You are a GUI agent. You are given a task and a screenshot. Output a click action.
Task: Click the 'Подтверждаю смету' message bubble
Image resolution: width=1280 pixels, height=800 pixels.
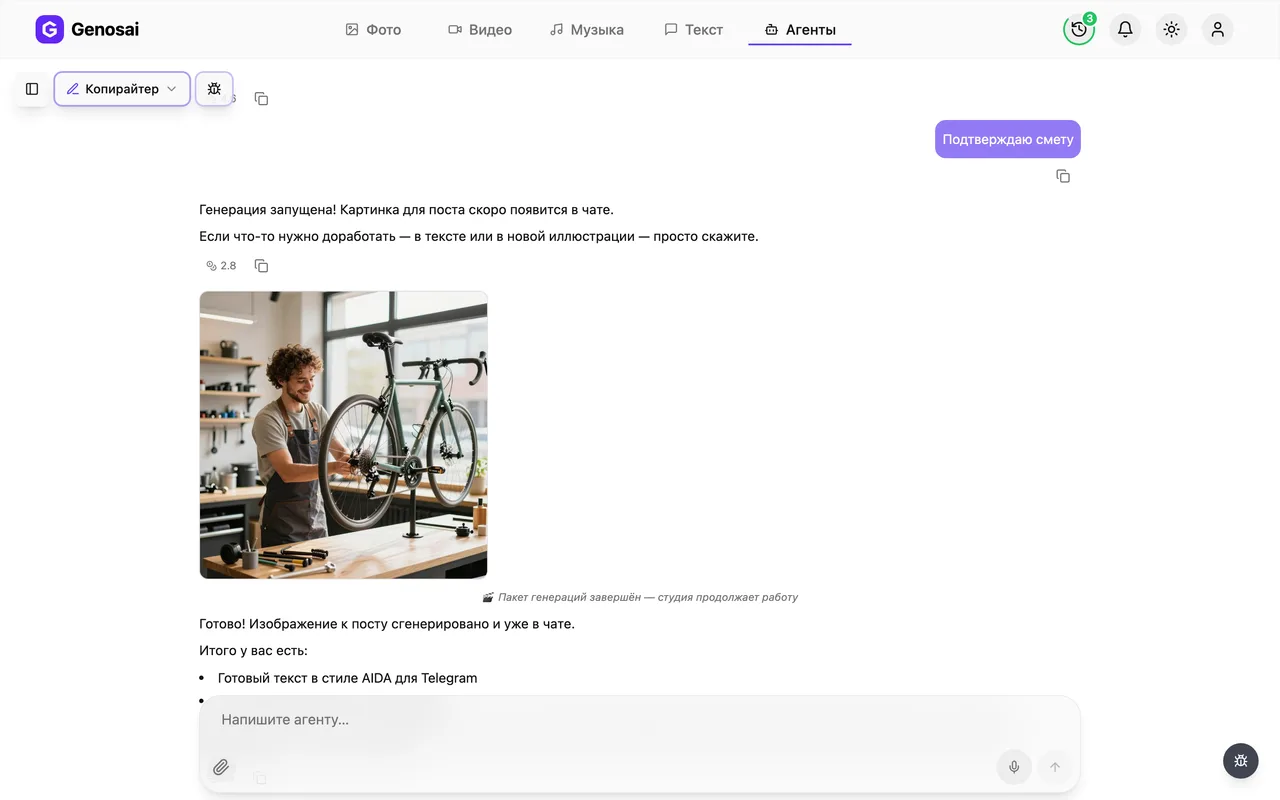[x=1008, y=139]
